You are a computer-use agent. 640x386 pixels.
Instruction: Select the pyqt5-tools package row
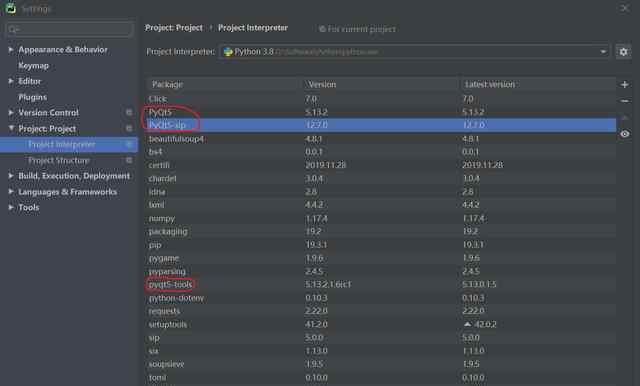(381, 284)
